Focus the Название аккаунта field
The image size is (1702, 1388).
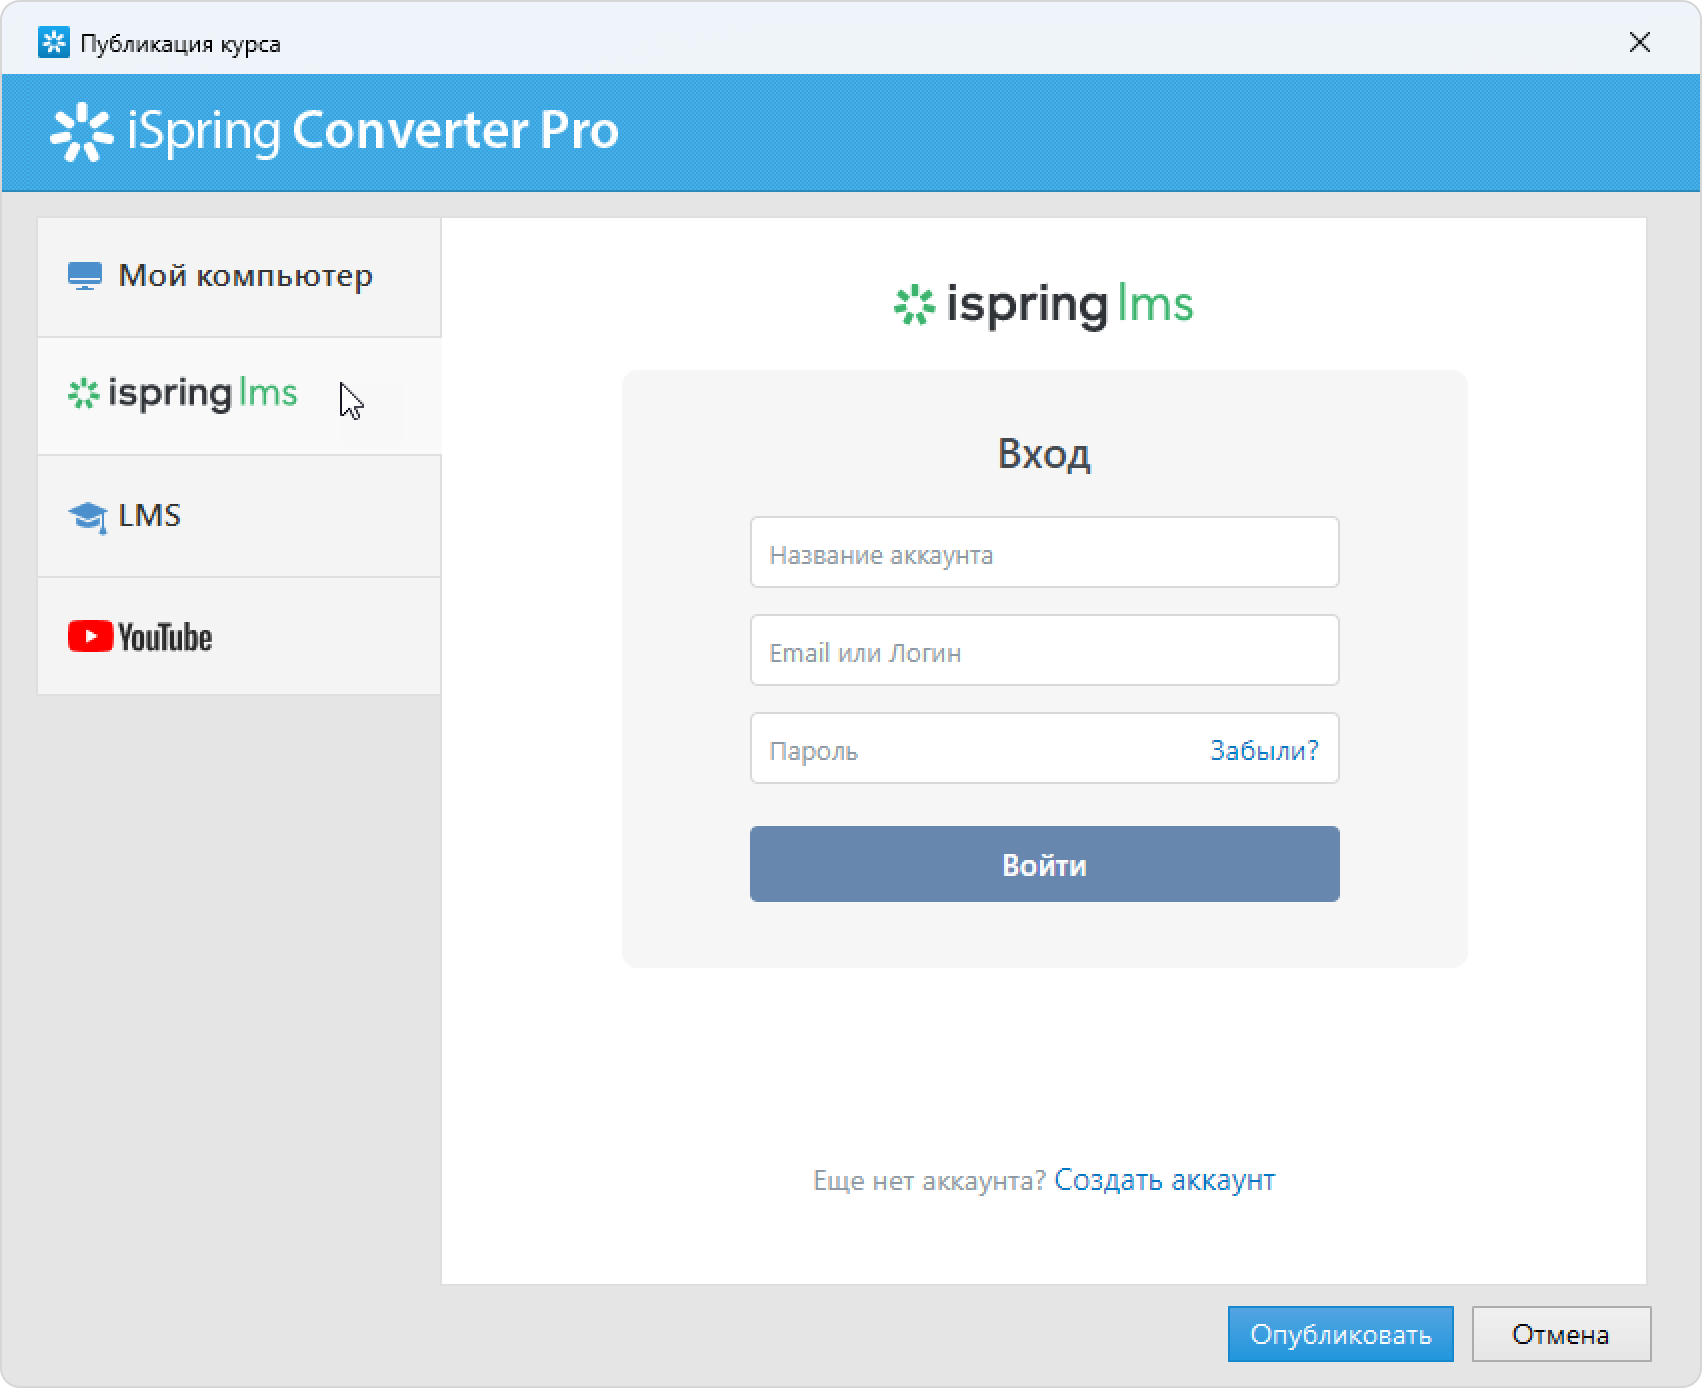[1044, 553]
